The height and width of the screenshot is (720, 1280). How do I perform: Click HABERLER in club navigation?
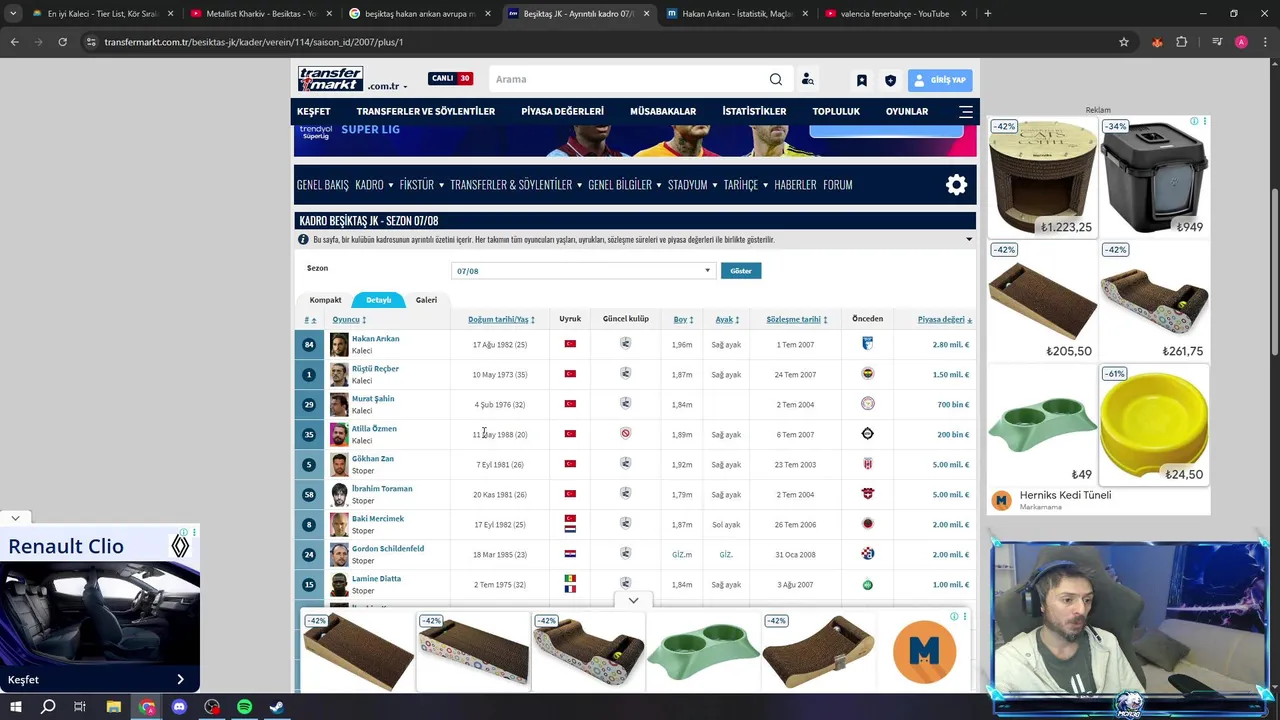point(795,185)
